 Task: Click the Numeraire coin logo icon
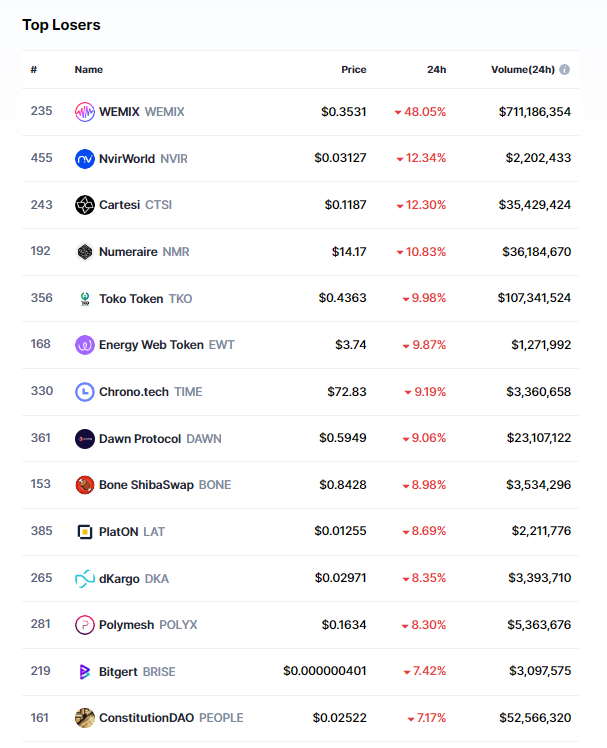85,252
